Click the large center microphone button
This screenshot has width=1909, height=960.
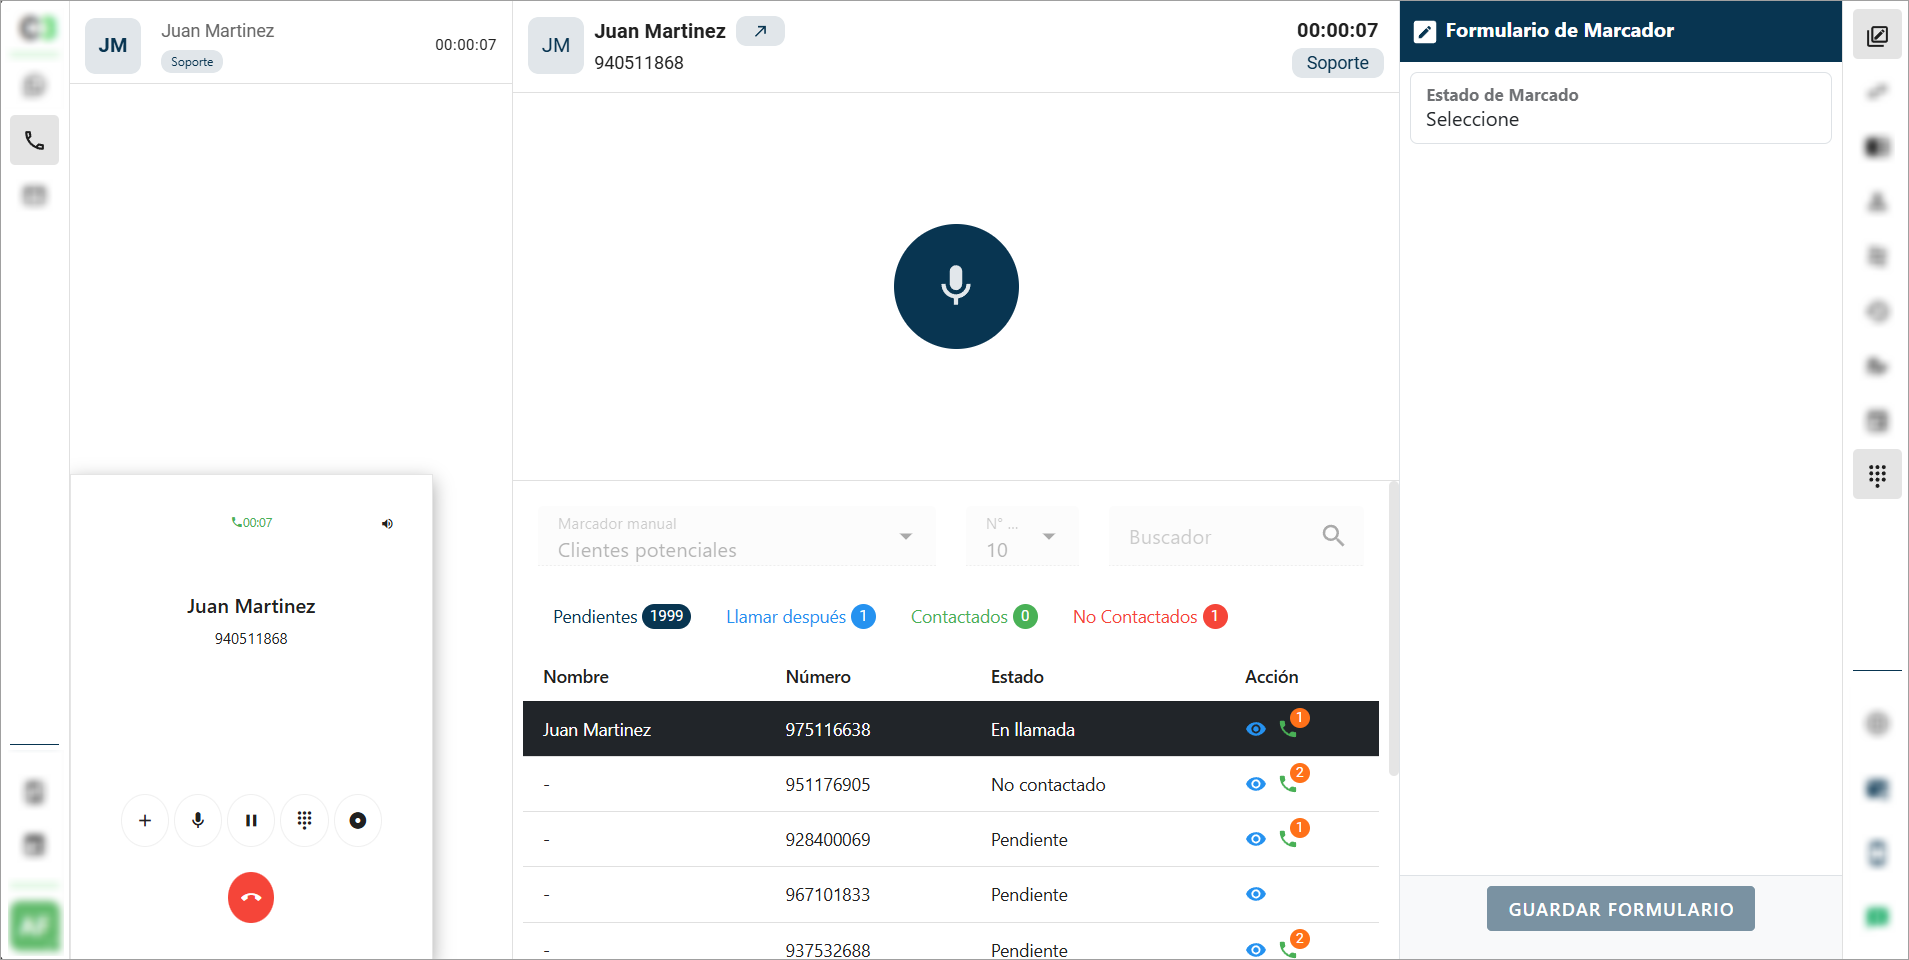(x=955, y=286)
